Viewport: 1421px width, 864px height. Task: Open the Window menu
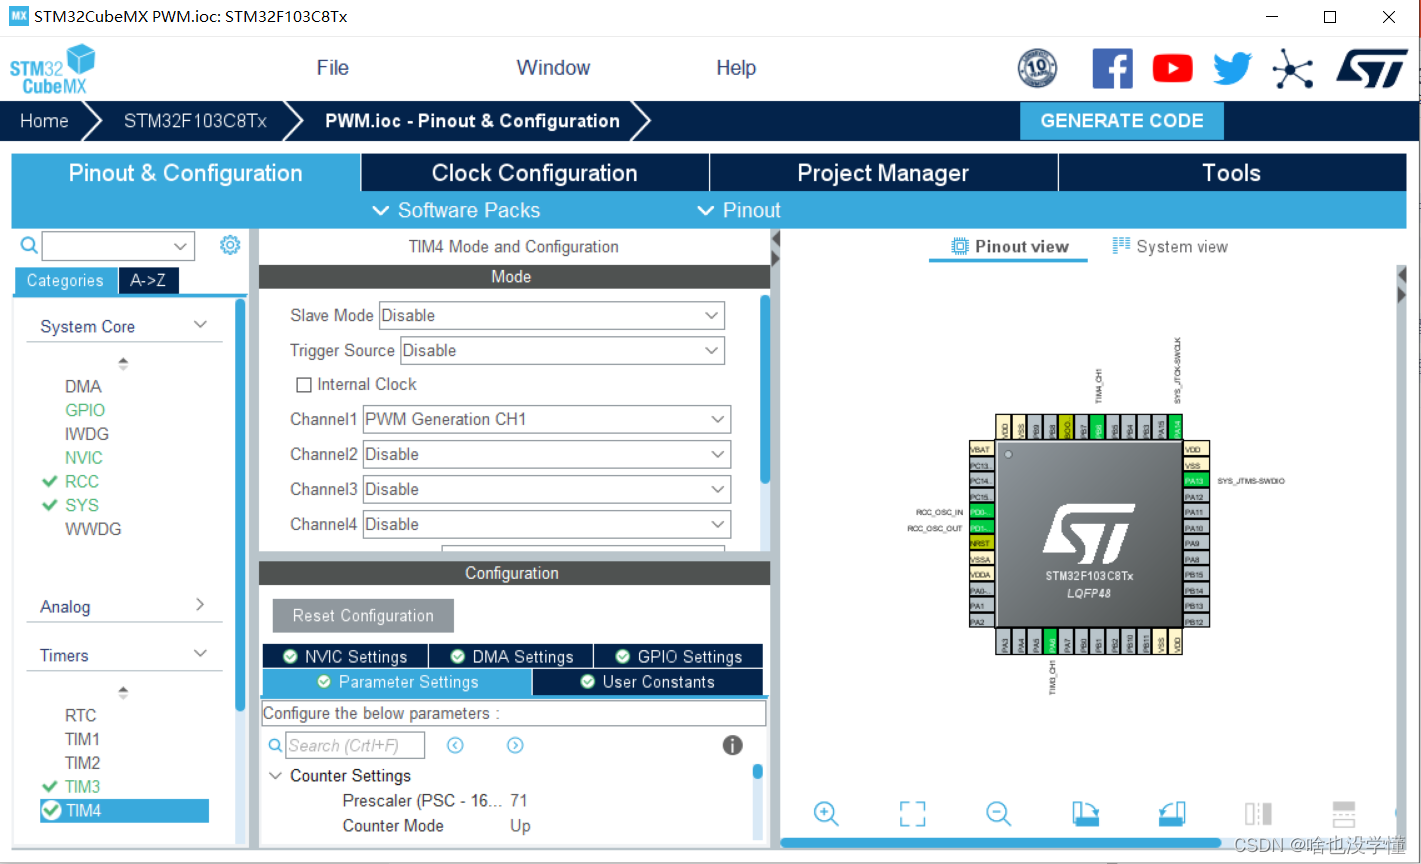553,68
